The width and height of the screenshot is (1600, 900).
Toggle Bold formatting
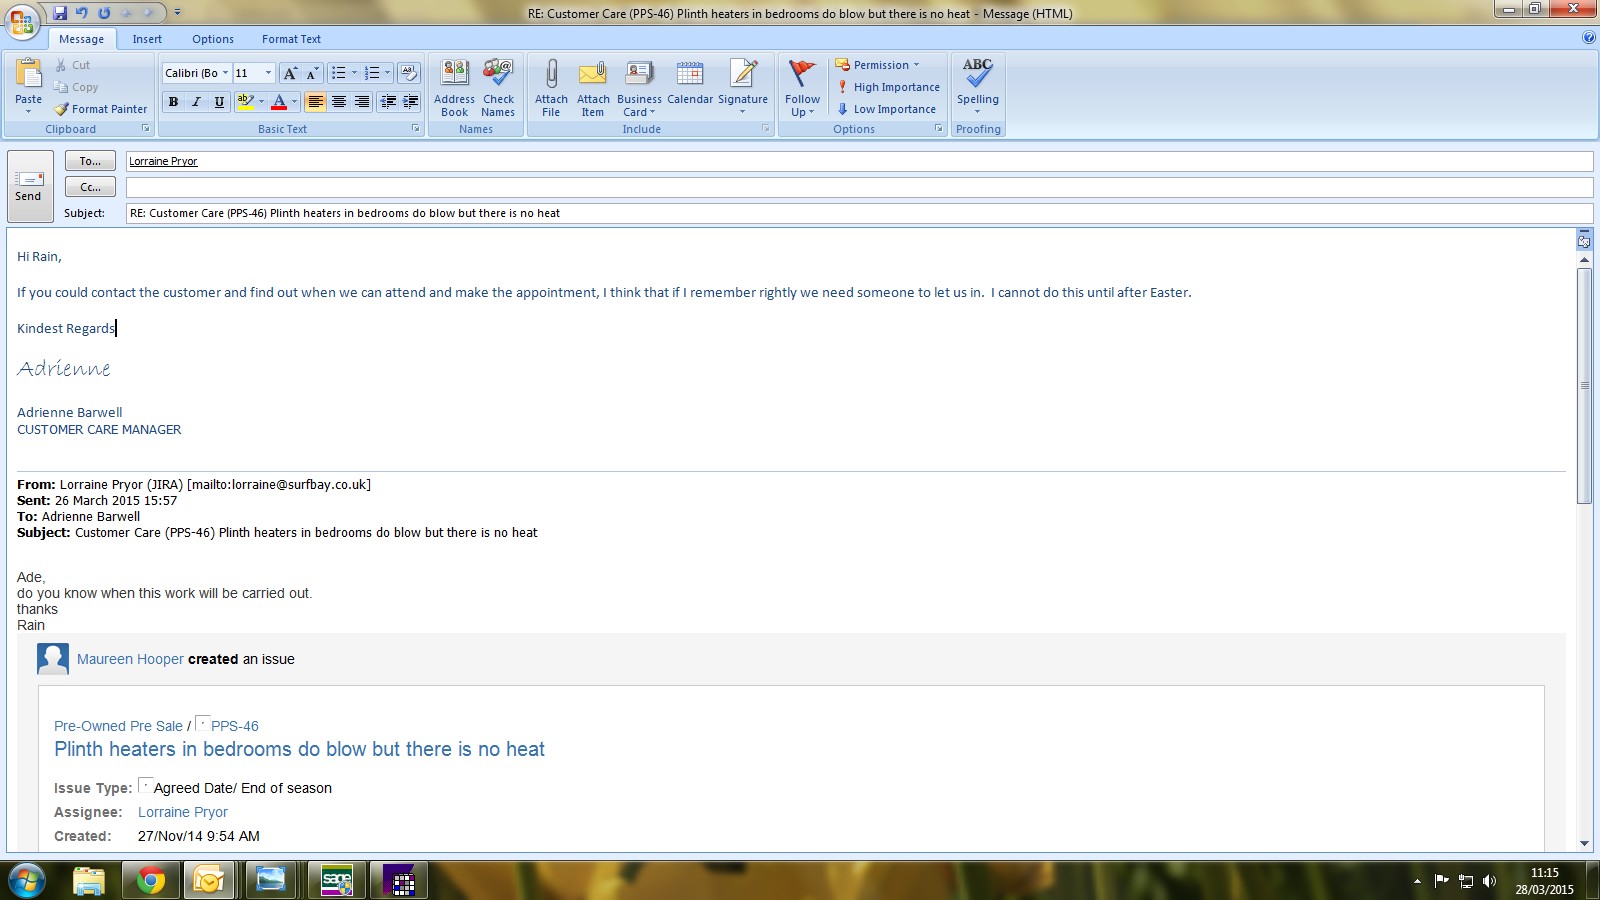(174, 102)
